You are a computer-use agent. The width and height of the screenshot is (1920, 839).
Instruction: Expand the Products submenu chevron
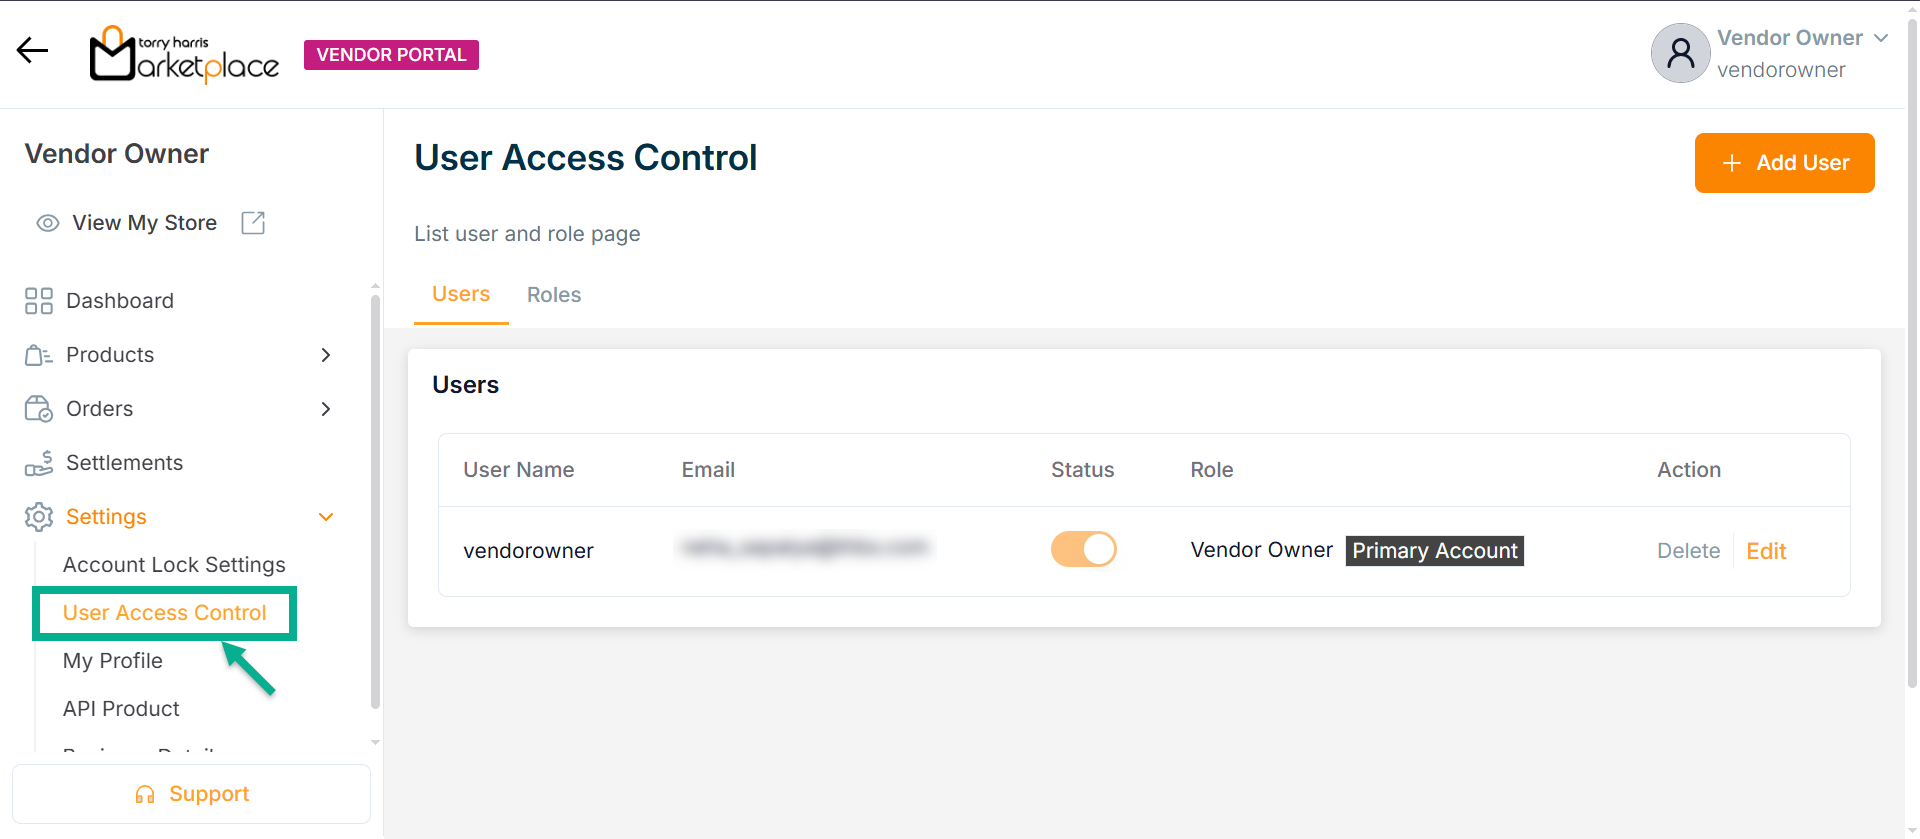pyautogui.click(x=325, y=355)
